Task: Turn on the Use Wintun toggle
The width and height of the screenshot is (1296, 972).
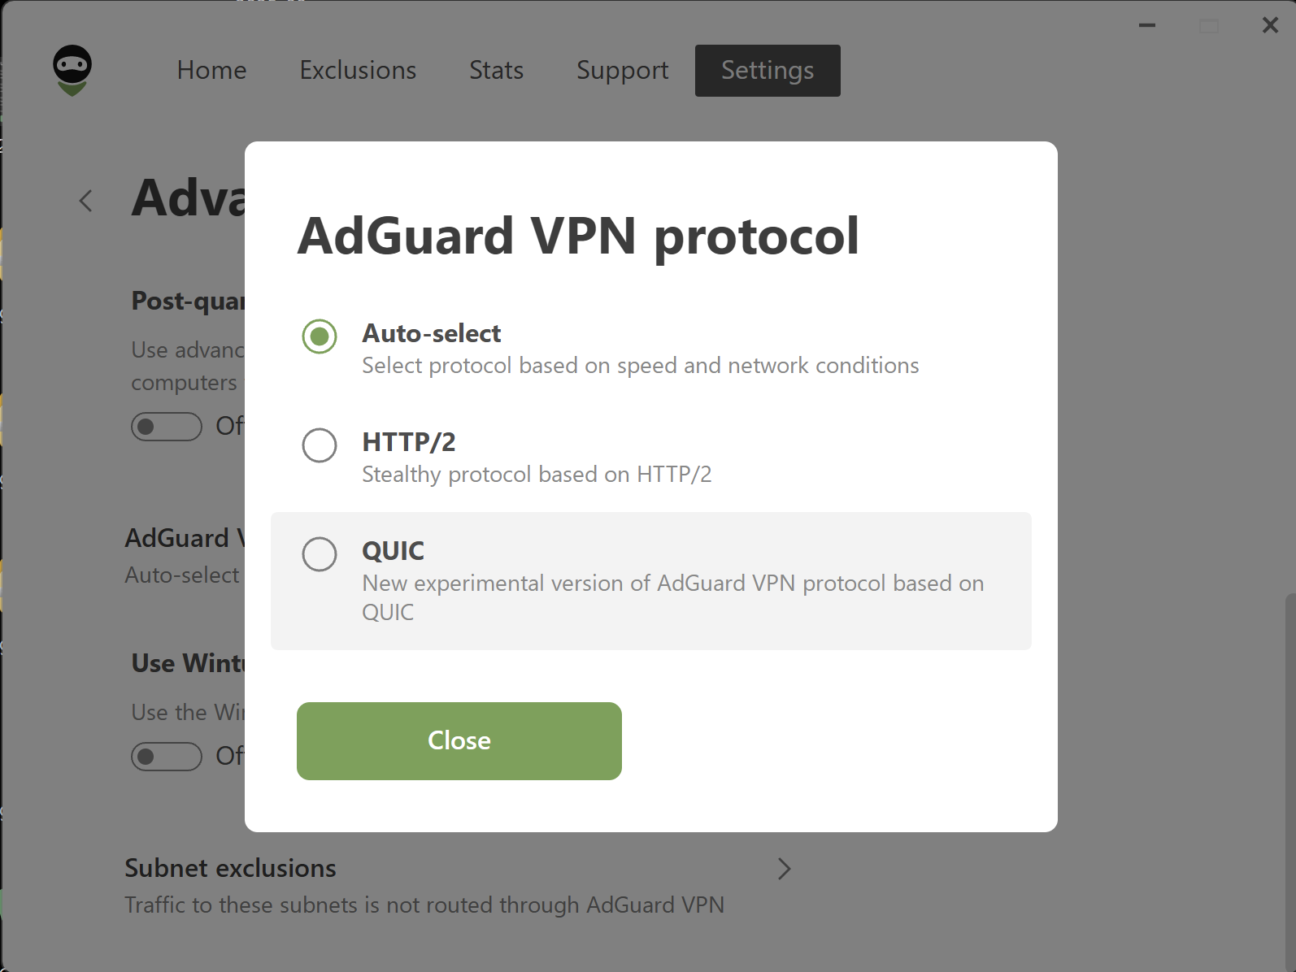Action: [166, 756]
